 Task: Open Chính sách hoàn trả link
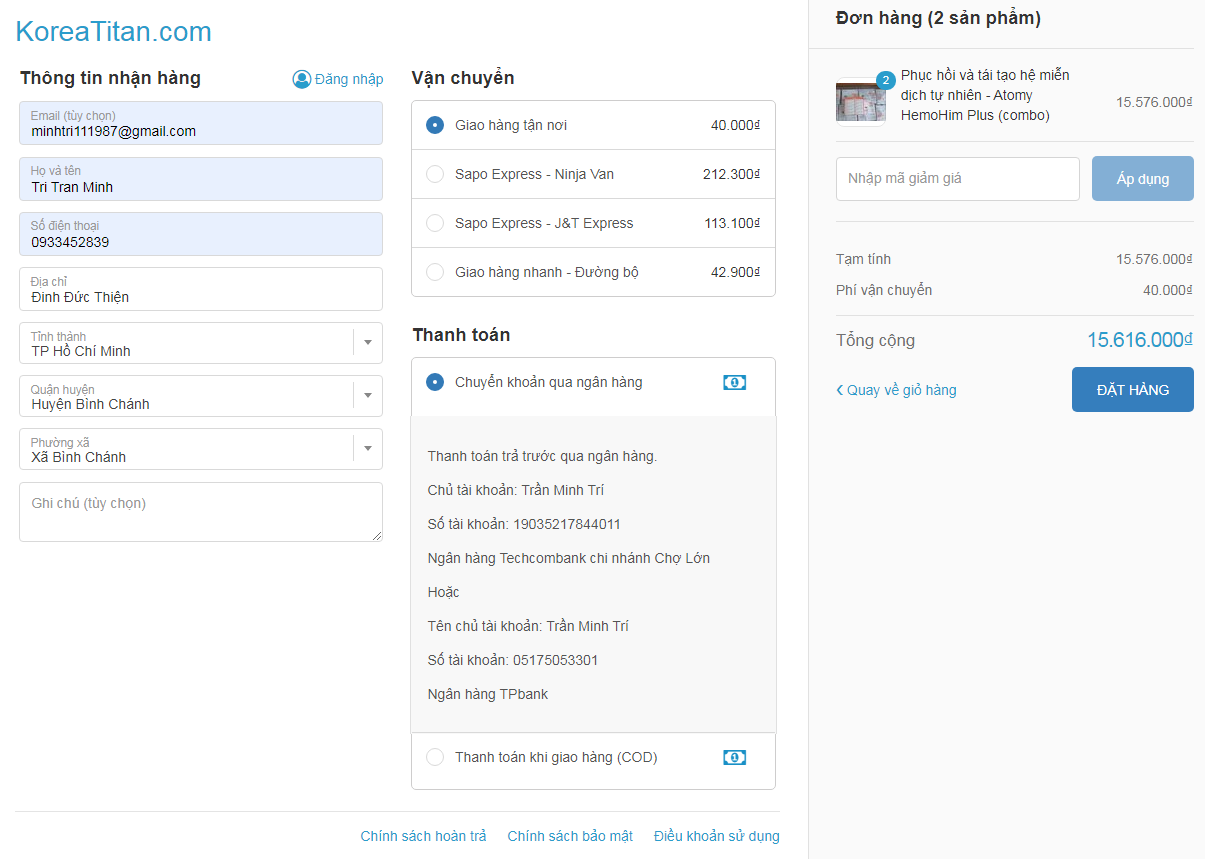coord(423,836)
